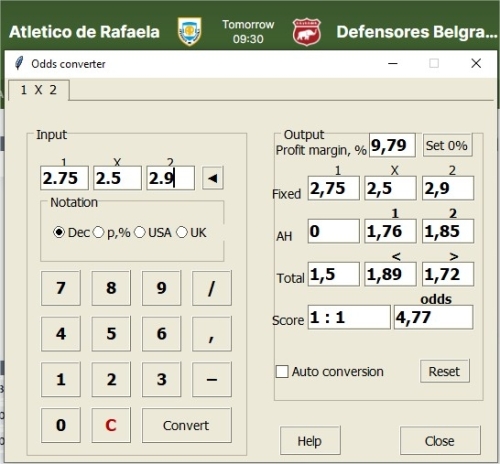
Task: Click the Atletico de Rafaela team crest
Action: [189, 32]
